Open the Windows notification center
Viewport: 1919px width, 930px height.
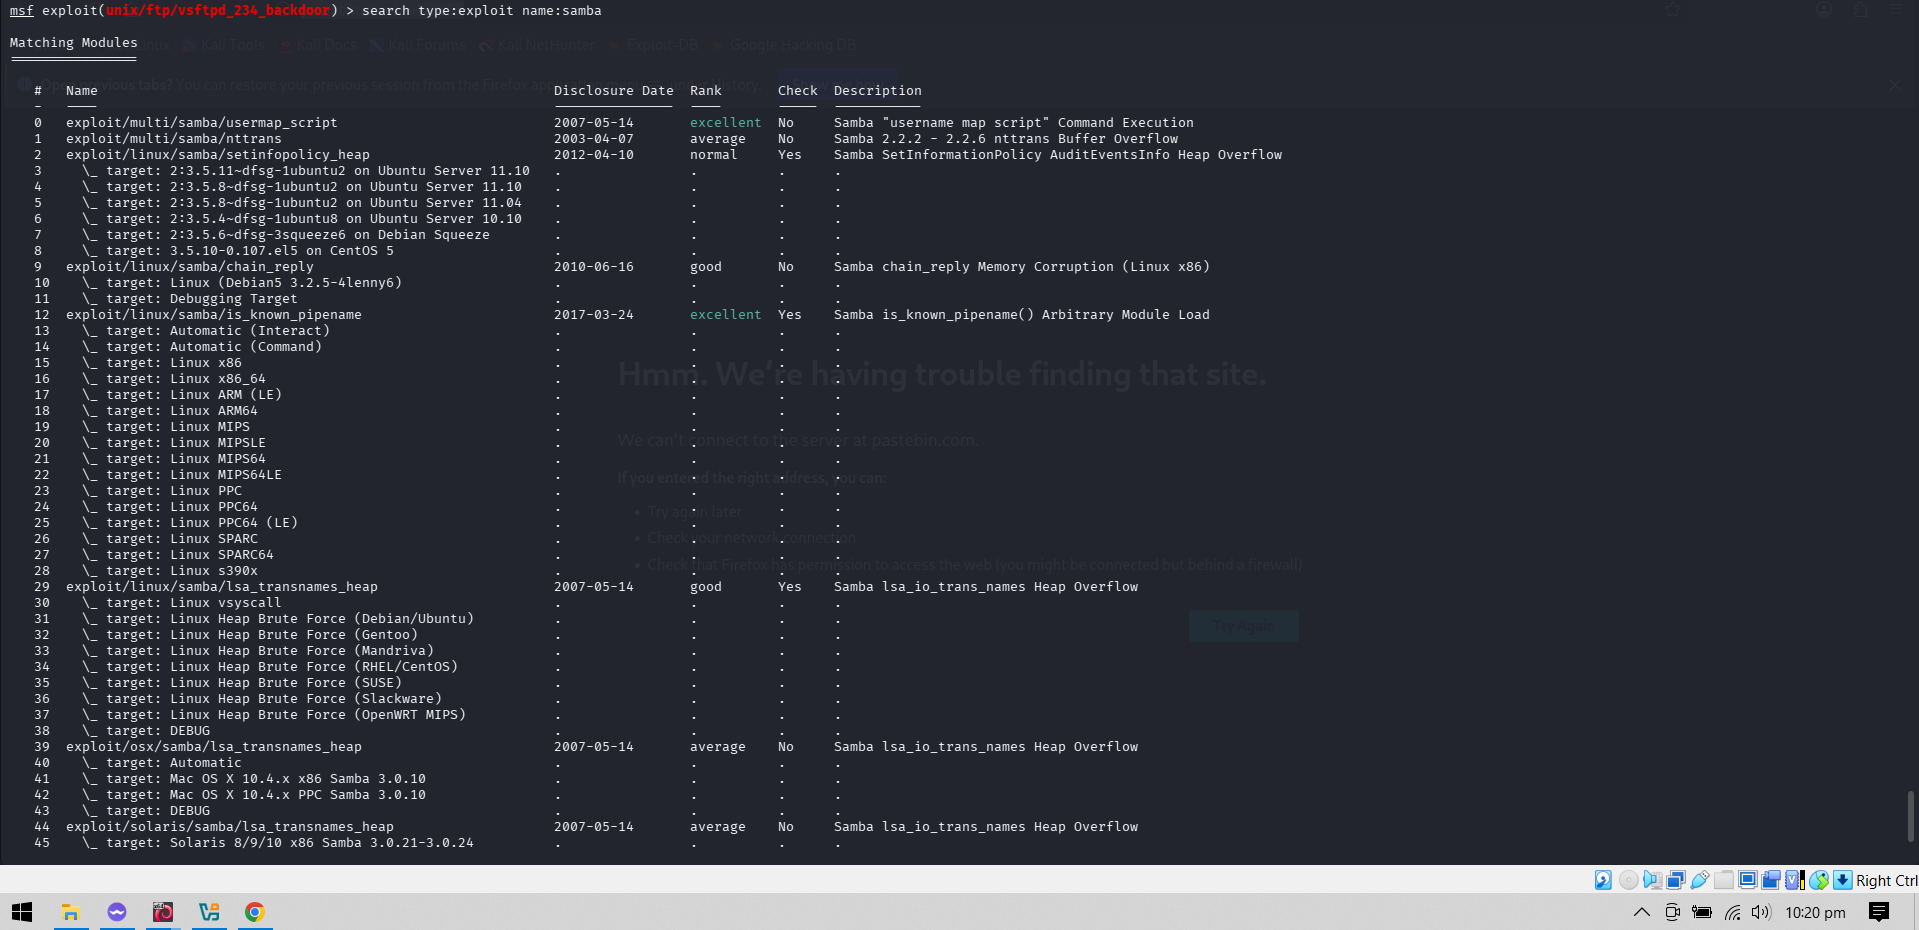tap(1879, 912)
